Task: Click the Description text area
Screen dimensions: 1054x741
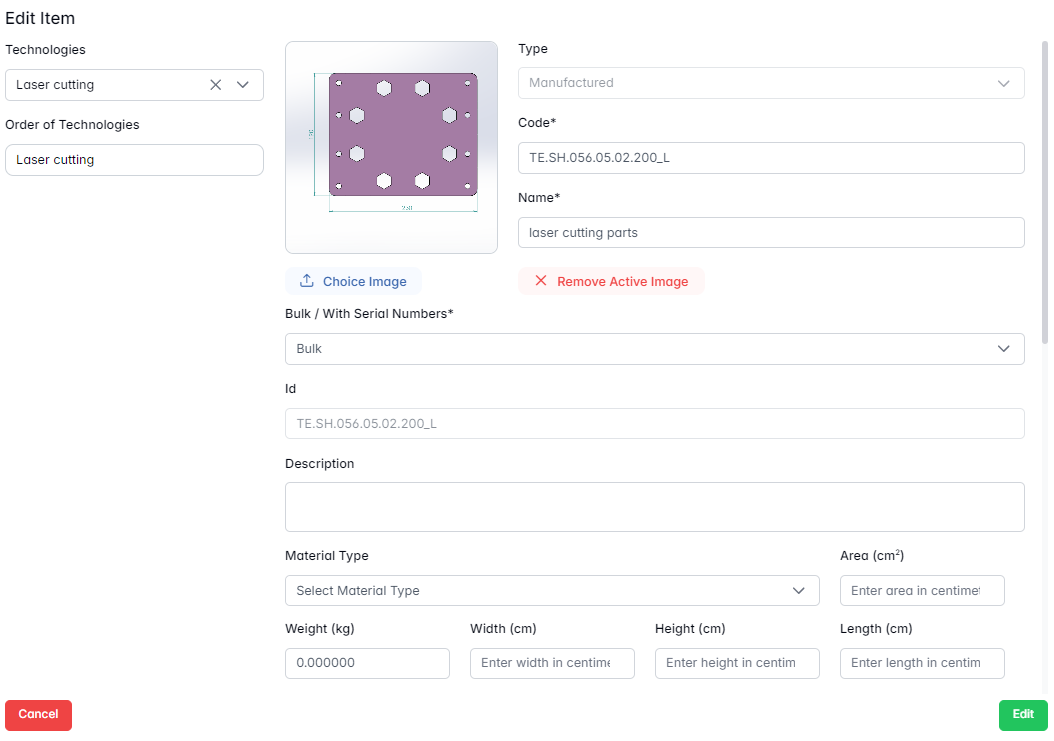Action: (x=654, y=507)
